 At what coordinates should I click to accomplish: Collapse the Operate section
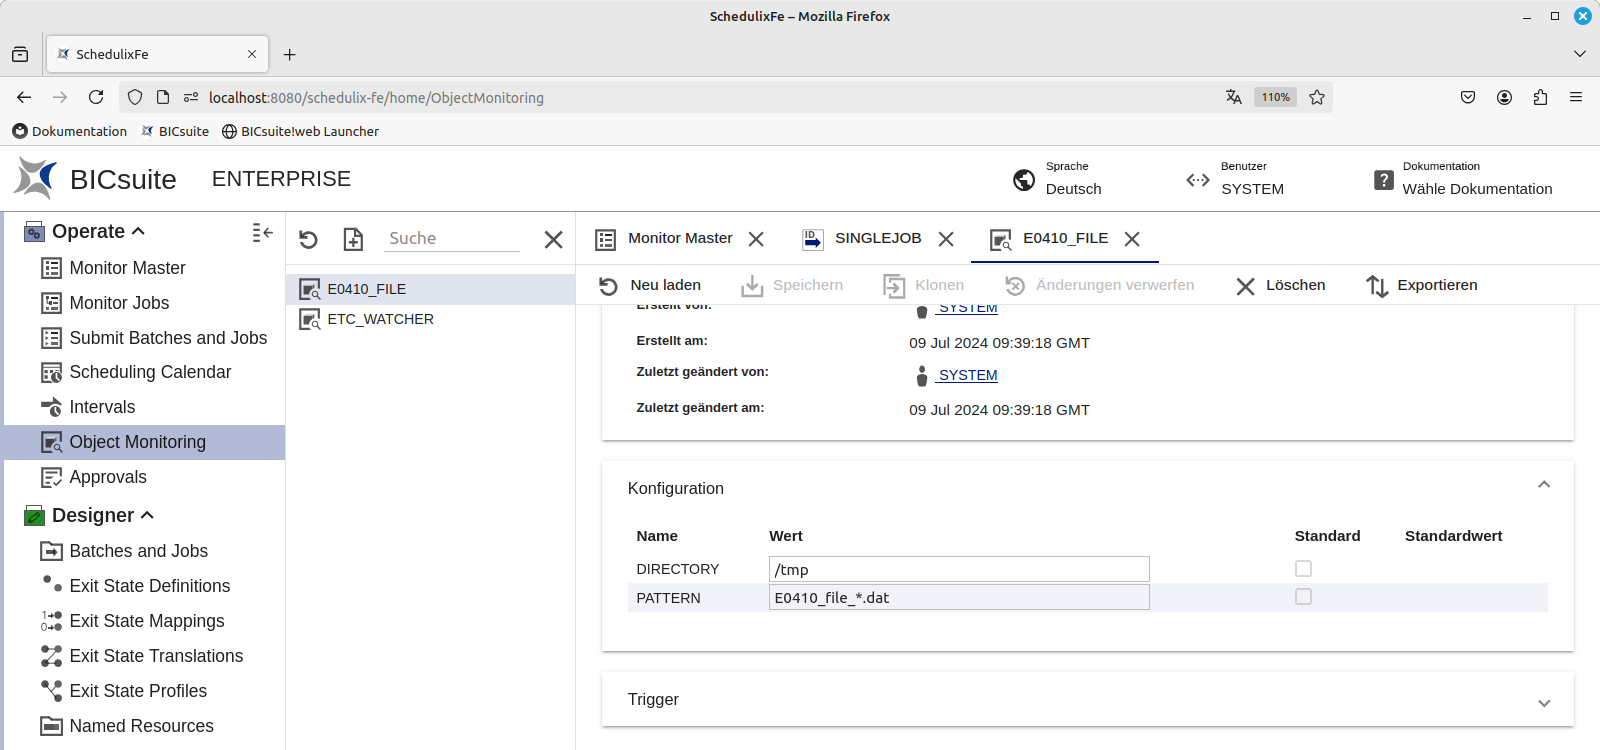pyautogui.click(x=138, y=231)
